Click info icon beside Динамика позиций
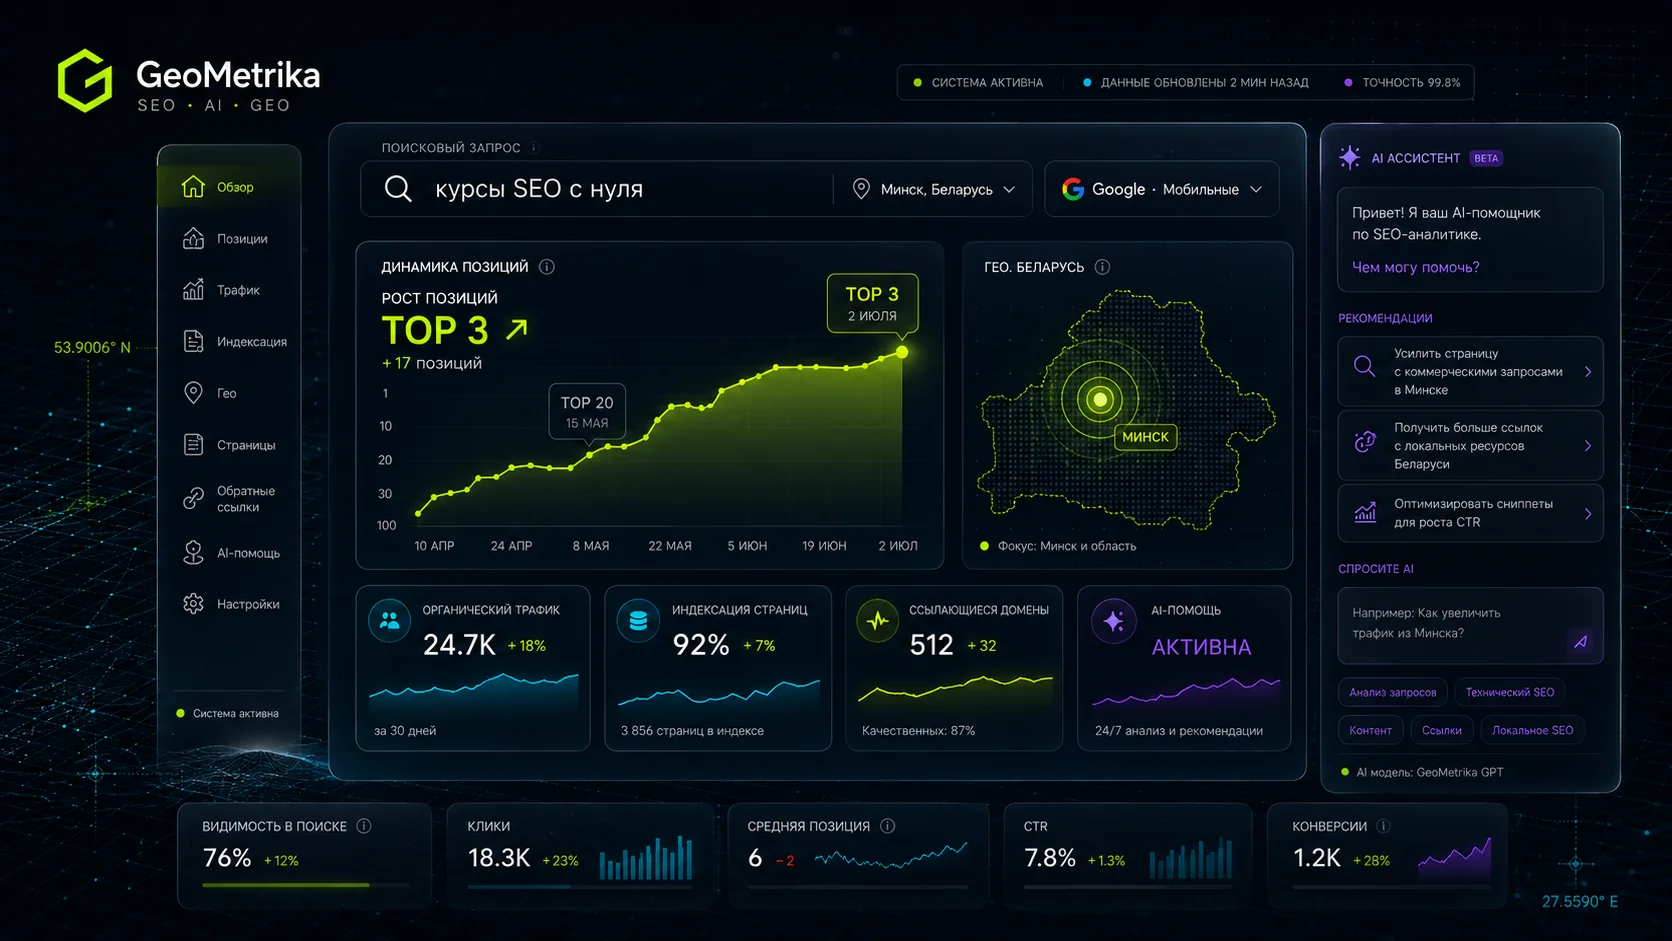Screen dimensions: 1672x941 pos(547,267)
